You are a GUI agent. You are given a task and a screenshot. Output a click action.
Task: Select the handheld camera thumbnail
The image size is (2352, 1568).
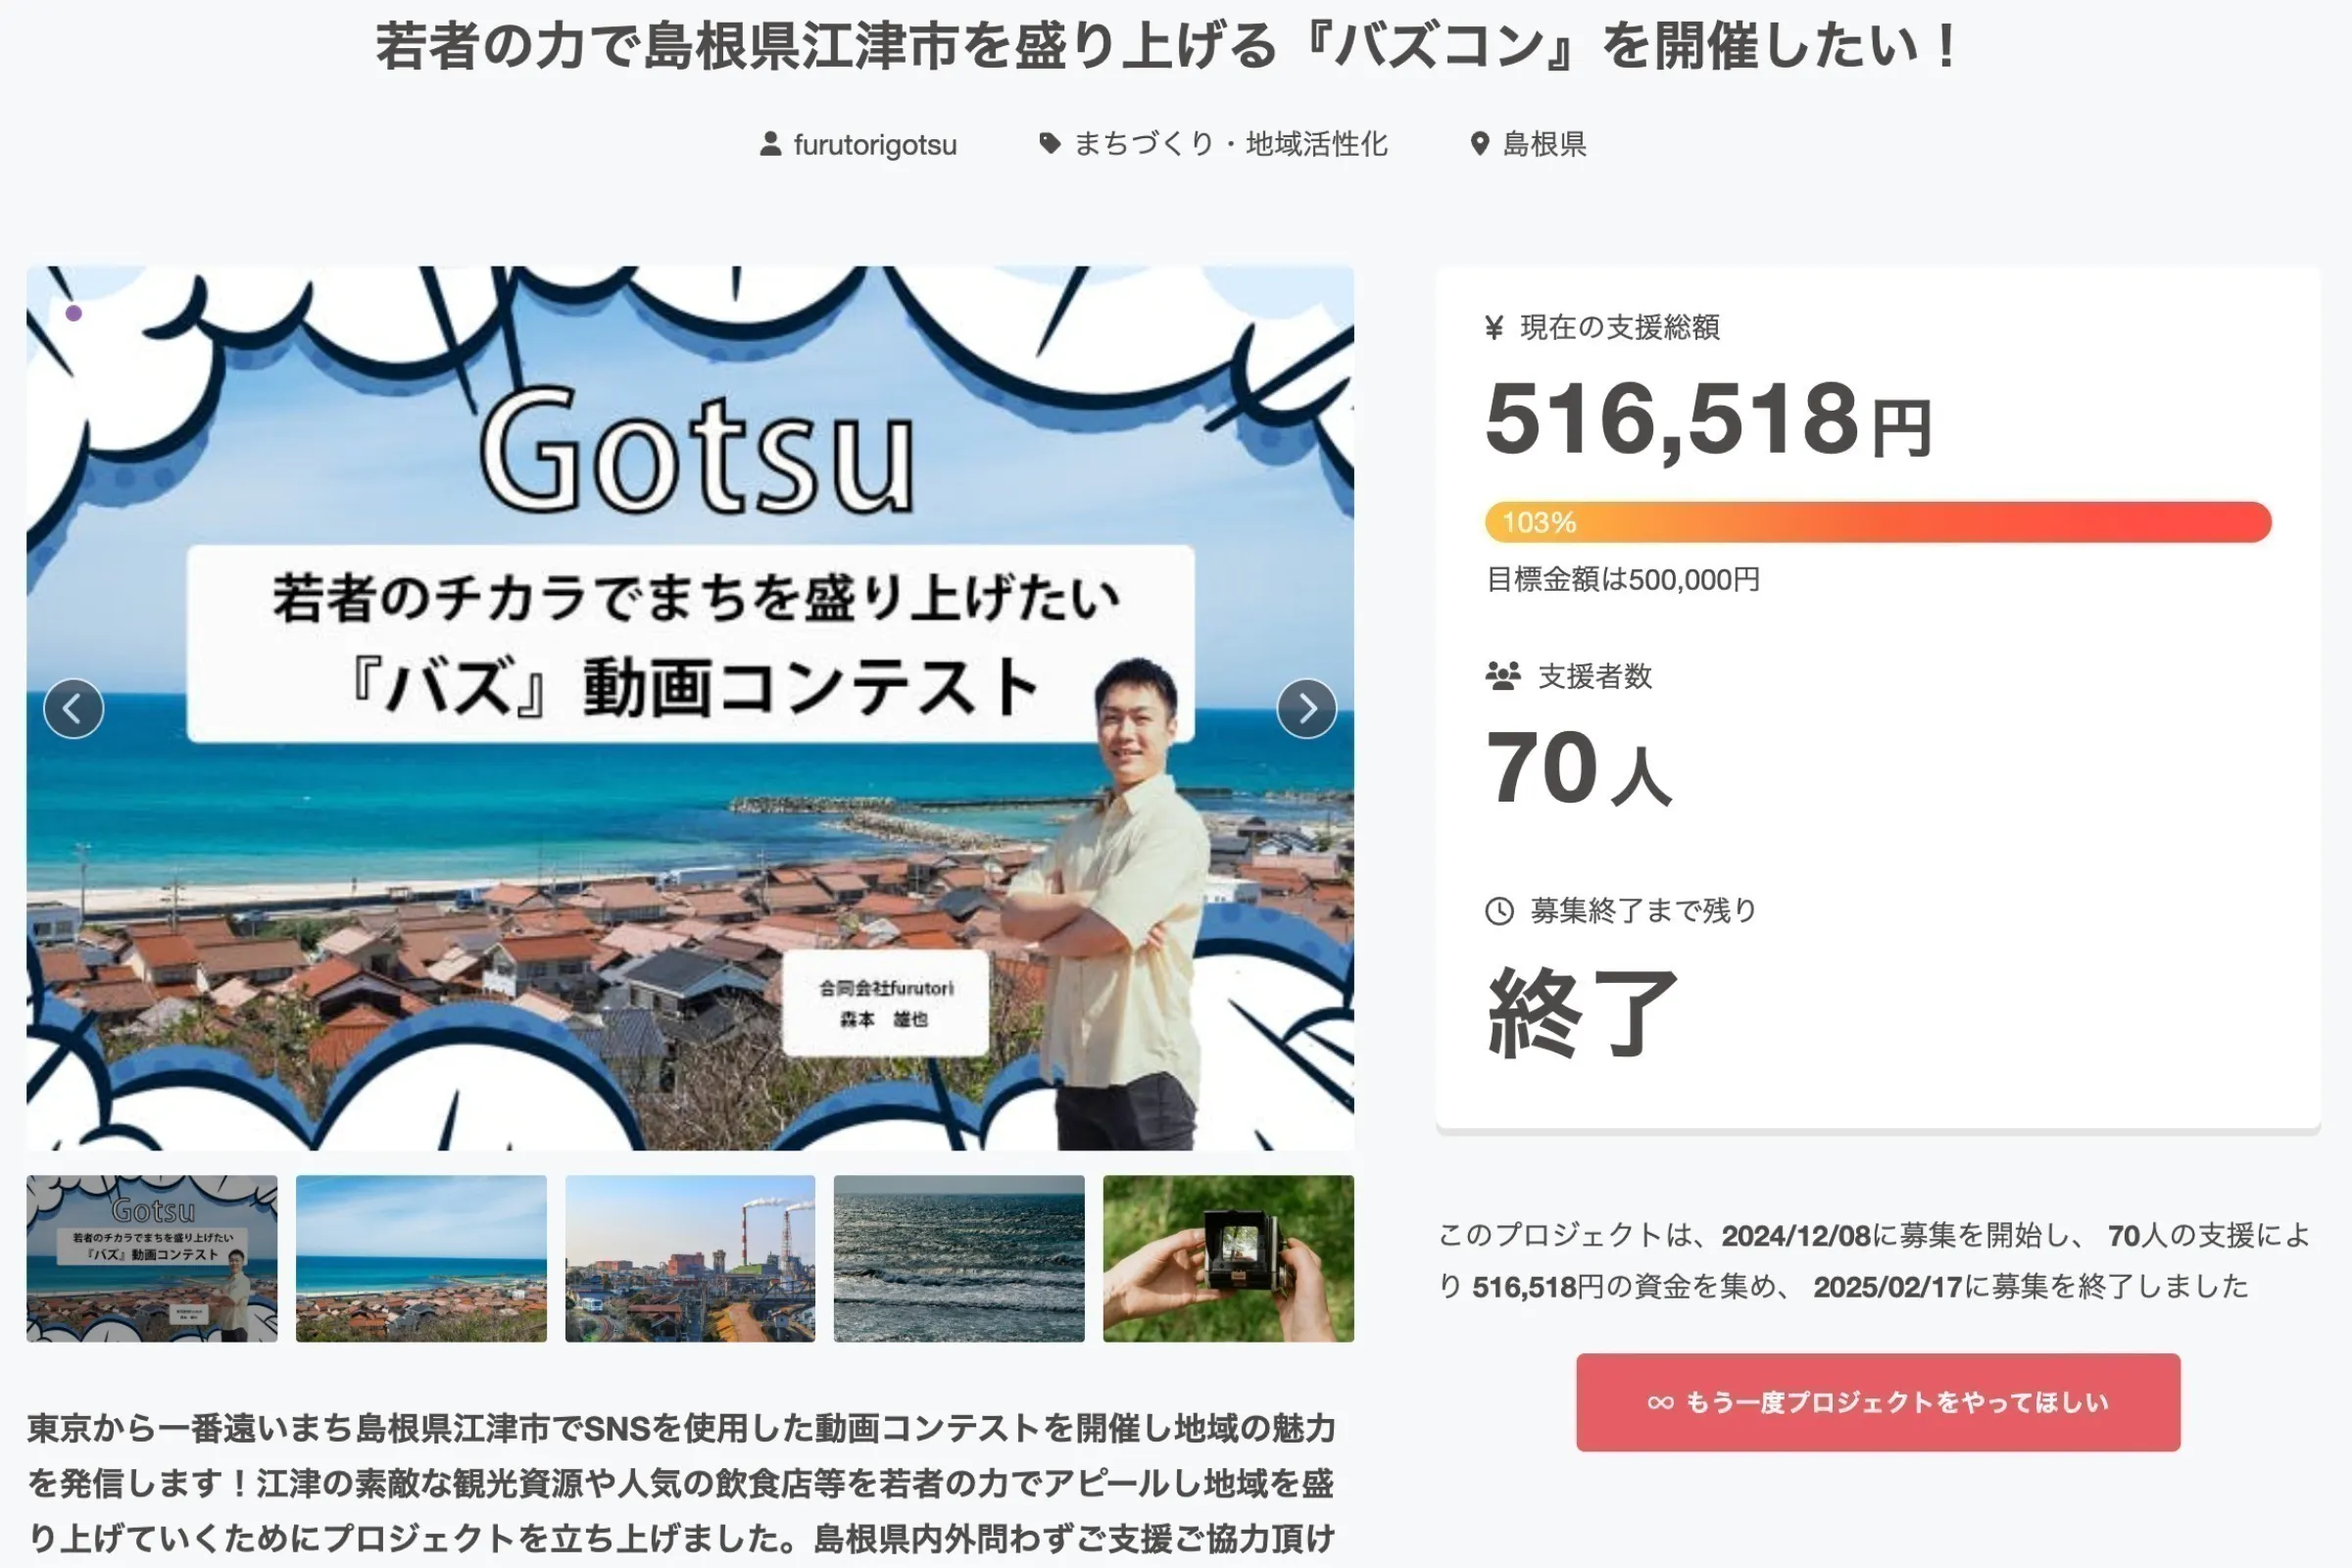tap(1228, 1258)
